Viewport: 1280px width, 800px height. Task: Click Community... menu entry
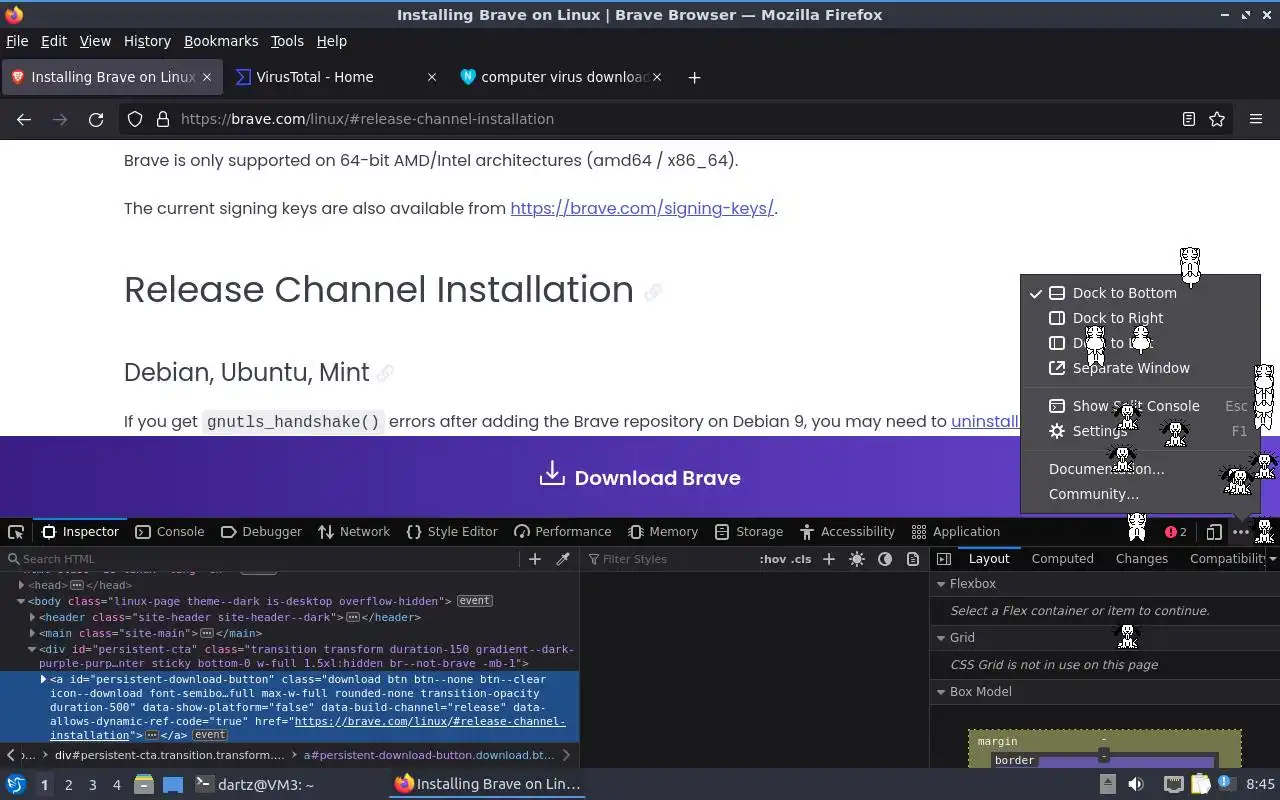pyautogui.click(x=1140, y=494)
